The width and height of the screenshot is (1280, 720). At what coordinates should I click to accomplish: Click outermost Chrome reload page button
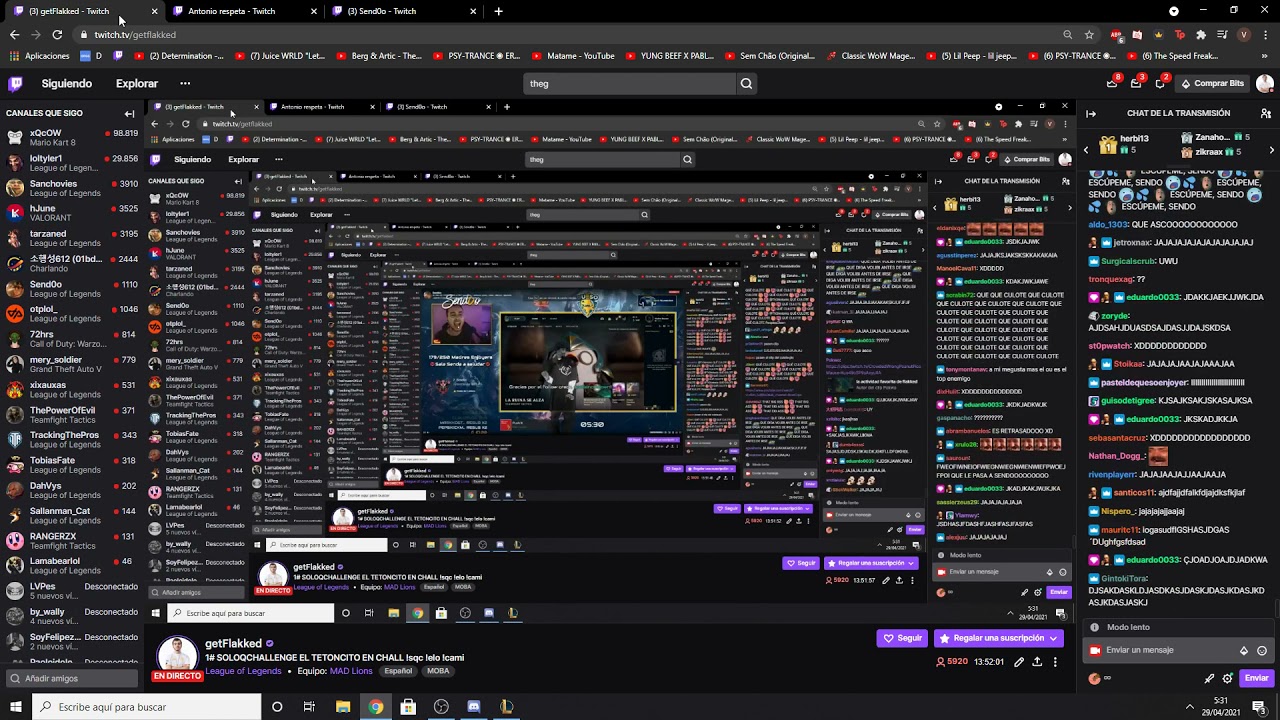click(57, 34)
